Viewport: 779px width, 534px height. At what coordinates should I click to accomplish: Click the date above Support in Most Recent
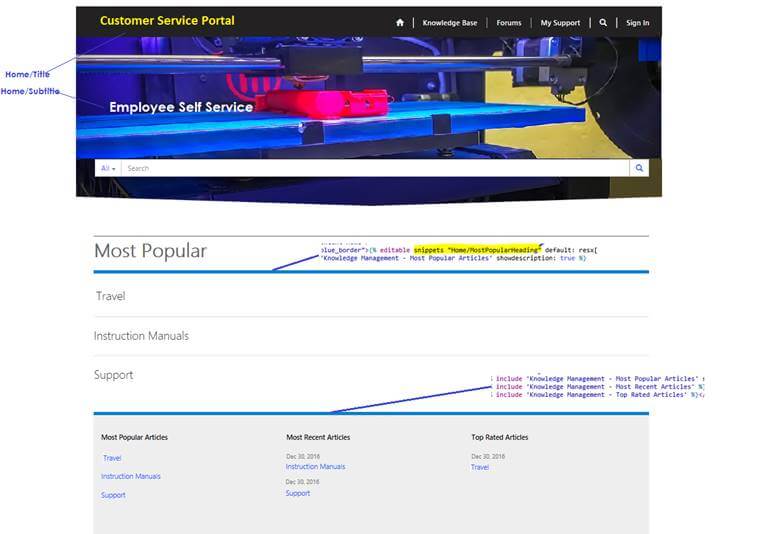pyautogui.click(x=302, y=482)
